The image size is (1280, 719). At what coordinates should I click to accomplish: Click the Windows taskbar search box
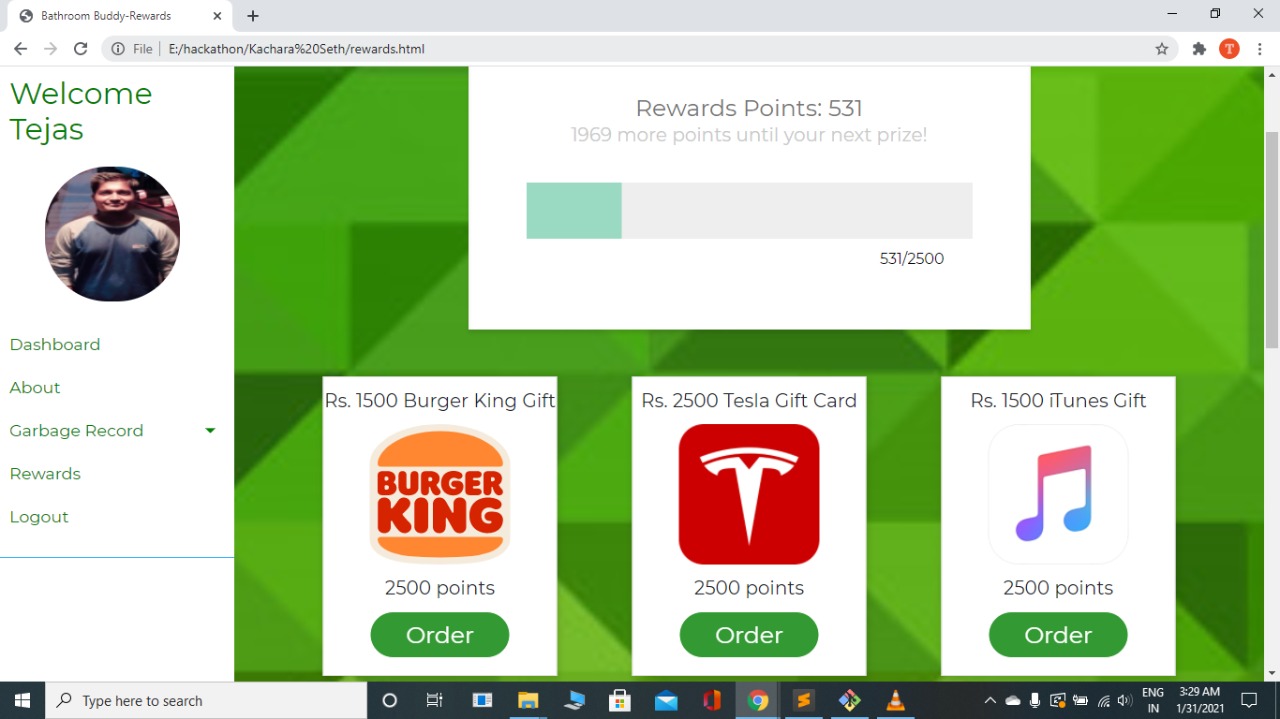pos(206,700)
